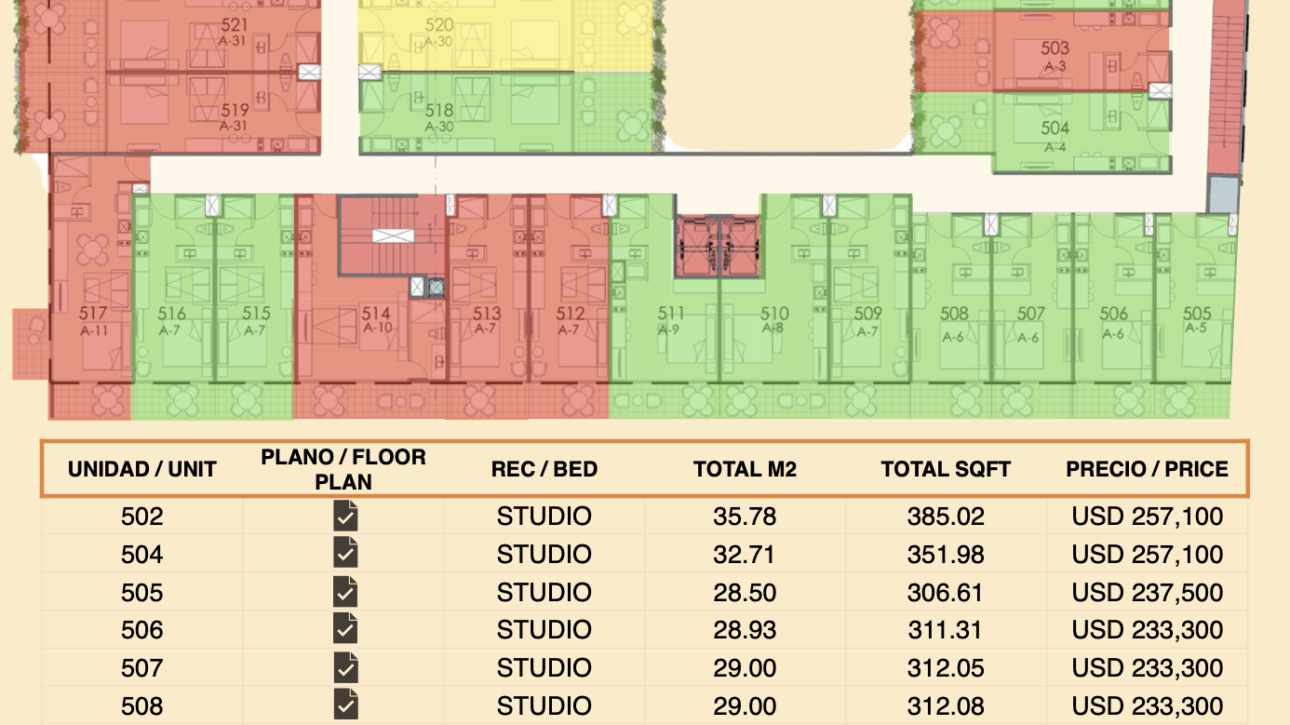Viewport: 1290px width, 725px height.
Task: Click price USD 233,300 in row 507
Action: (x=1147, y=669)
